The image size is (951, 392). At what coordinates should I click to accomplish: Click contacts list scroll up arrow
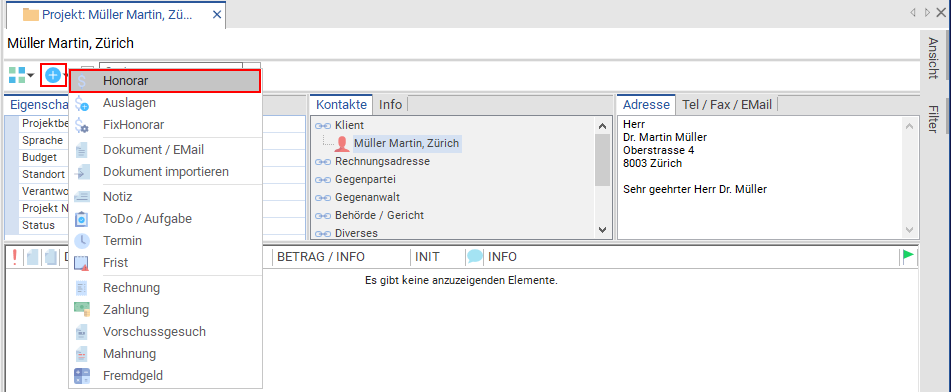(x=602, y=126)
